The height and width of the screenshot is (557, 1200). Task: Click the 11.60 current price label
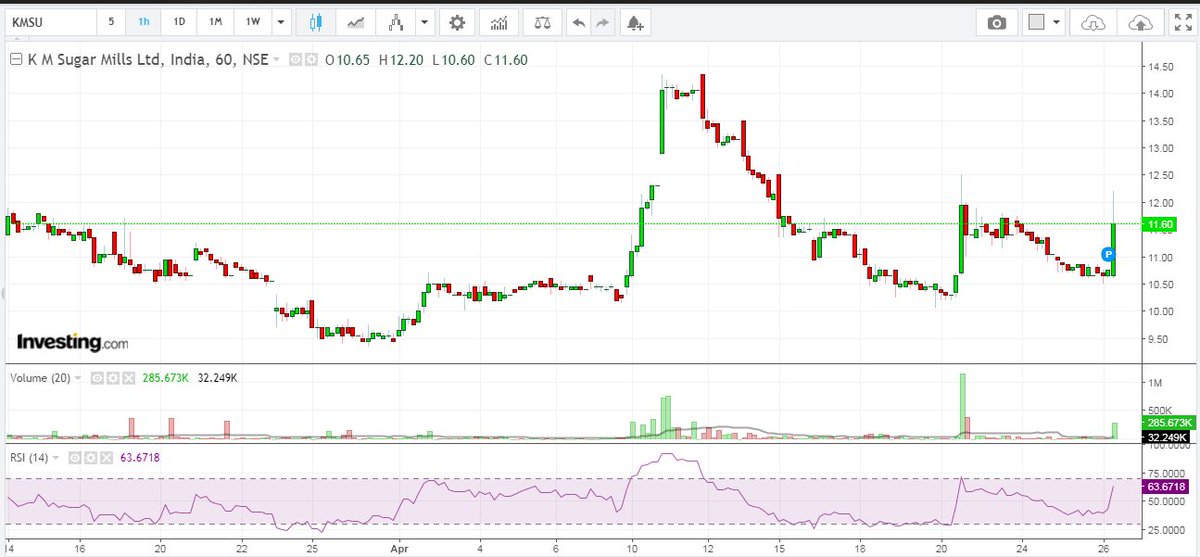1160,224
